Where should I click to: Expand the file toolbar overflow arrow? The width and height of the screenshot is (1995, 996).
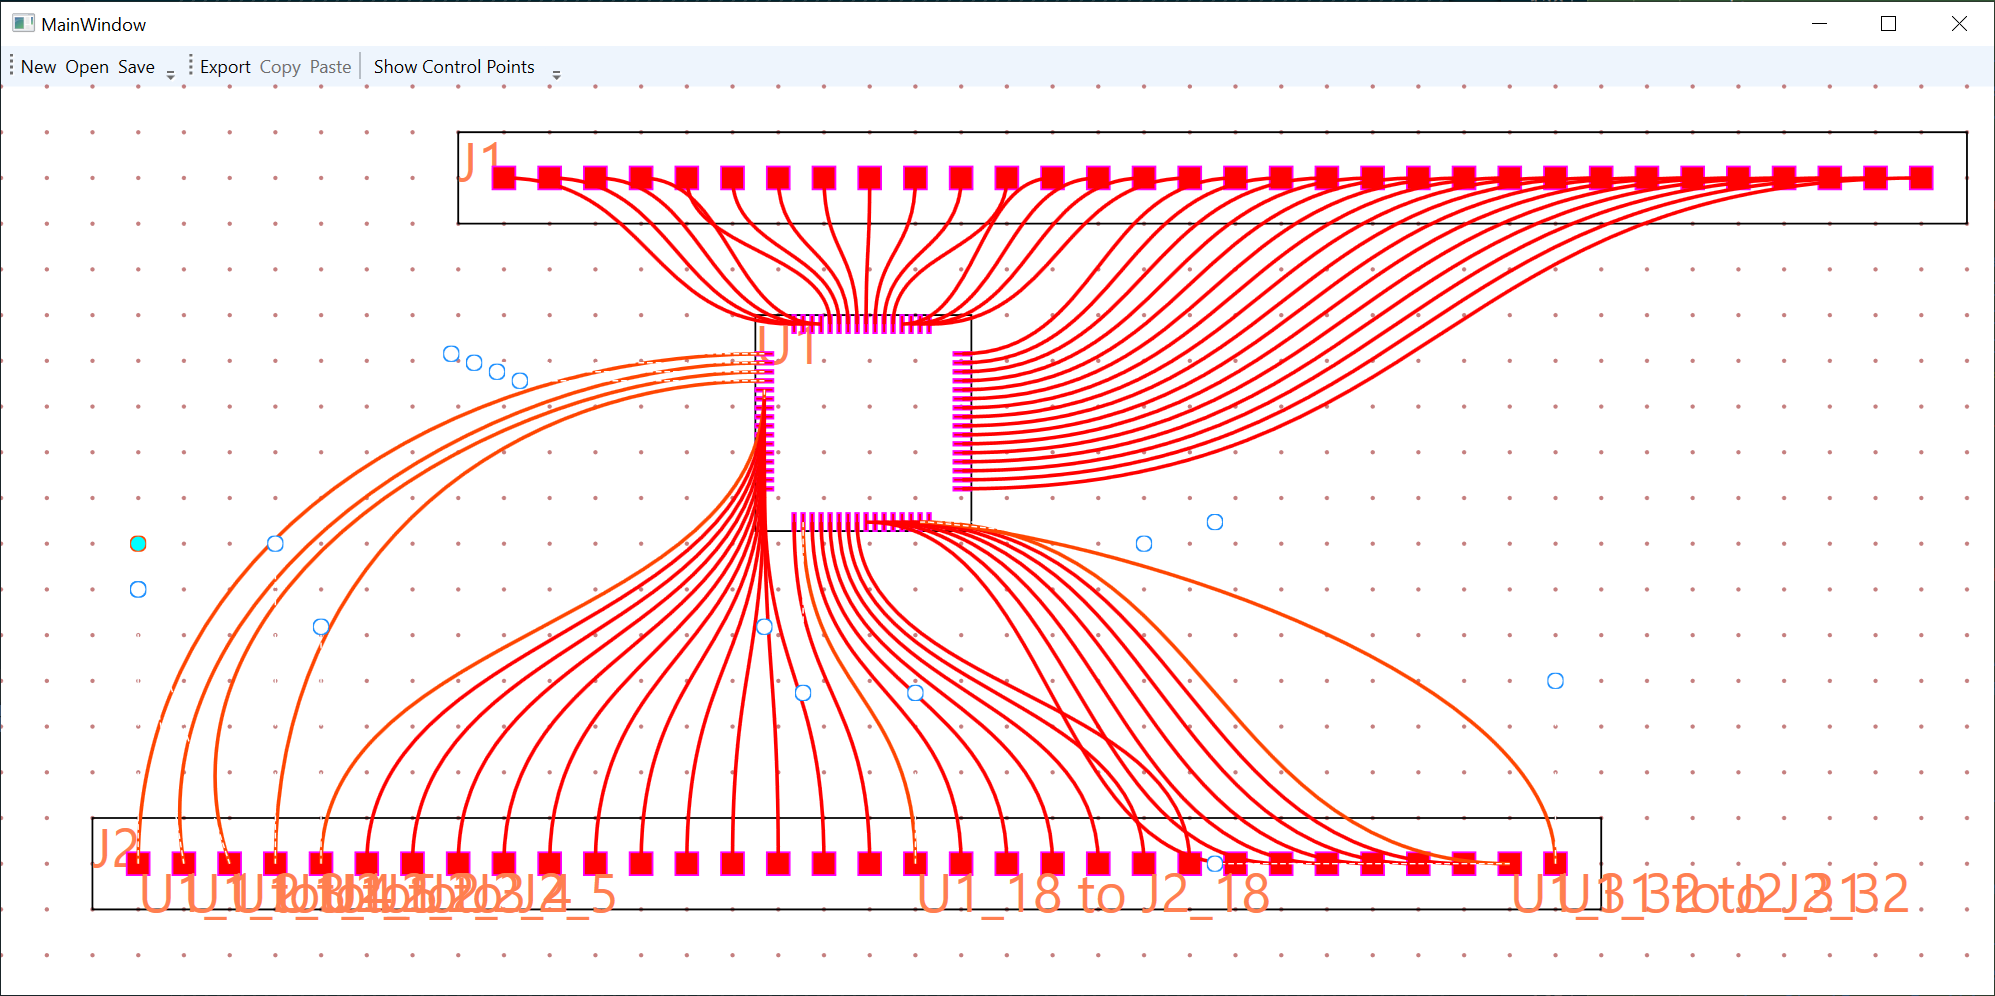tap(171, 74)
